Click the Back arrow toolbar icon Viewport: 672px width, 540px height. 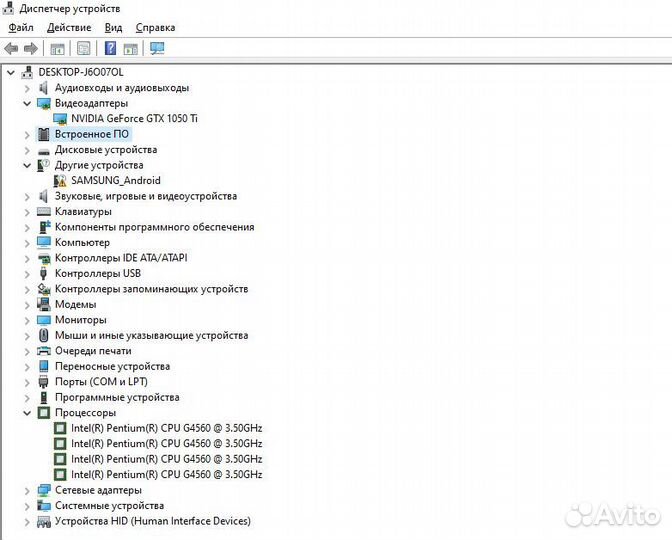11,48
